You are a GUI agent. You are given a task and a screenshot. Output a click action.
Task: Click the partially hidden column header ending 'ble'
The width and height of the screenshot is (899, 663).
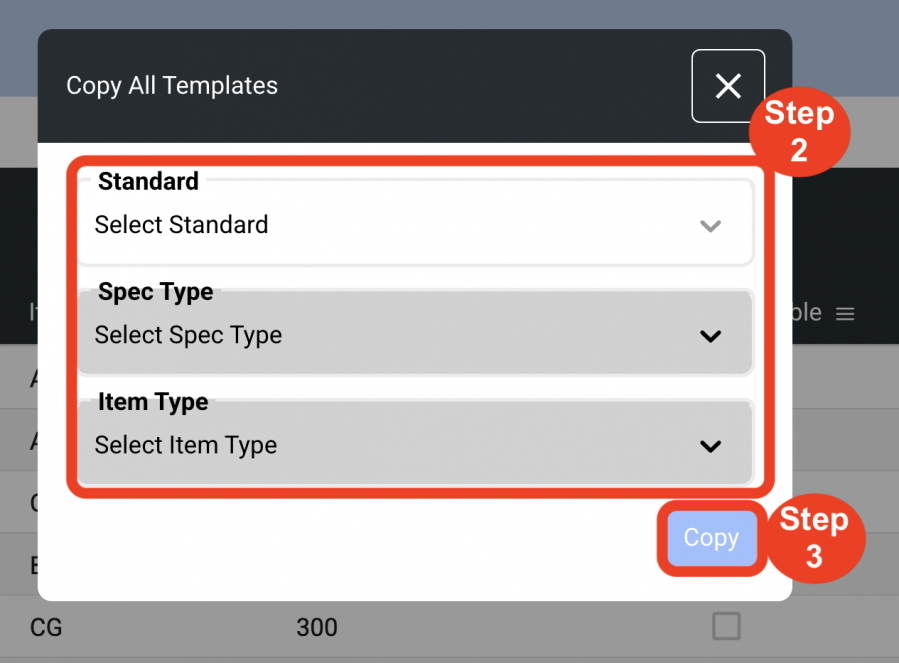click(807, 313)
